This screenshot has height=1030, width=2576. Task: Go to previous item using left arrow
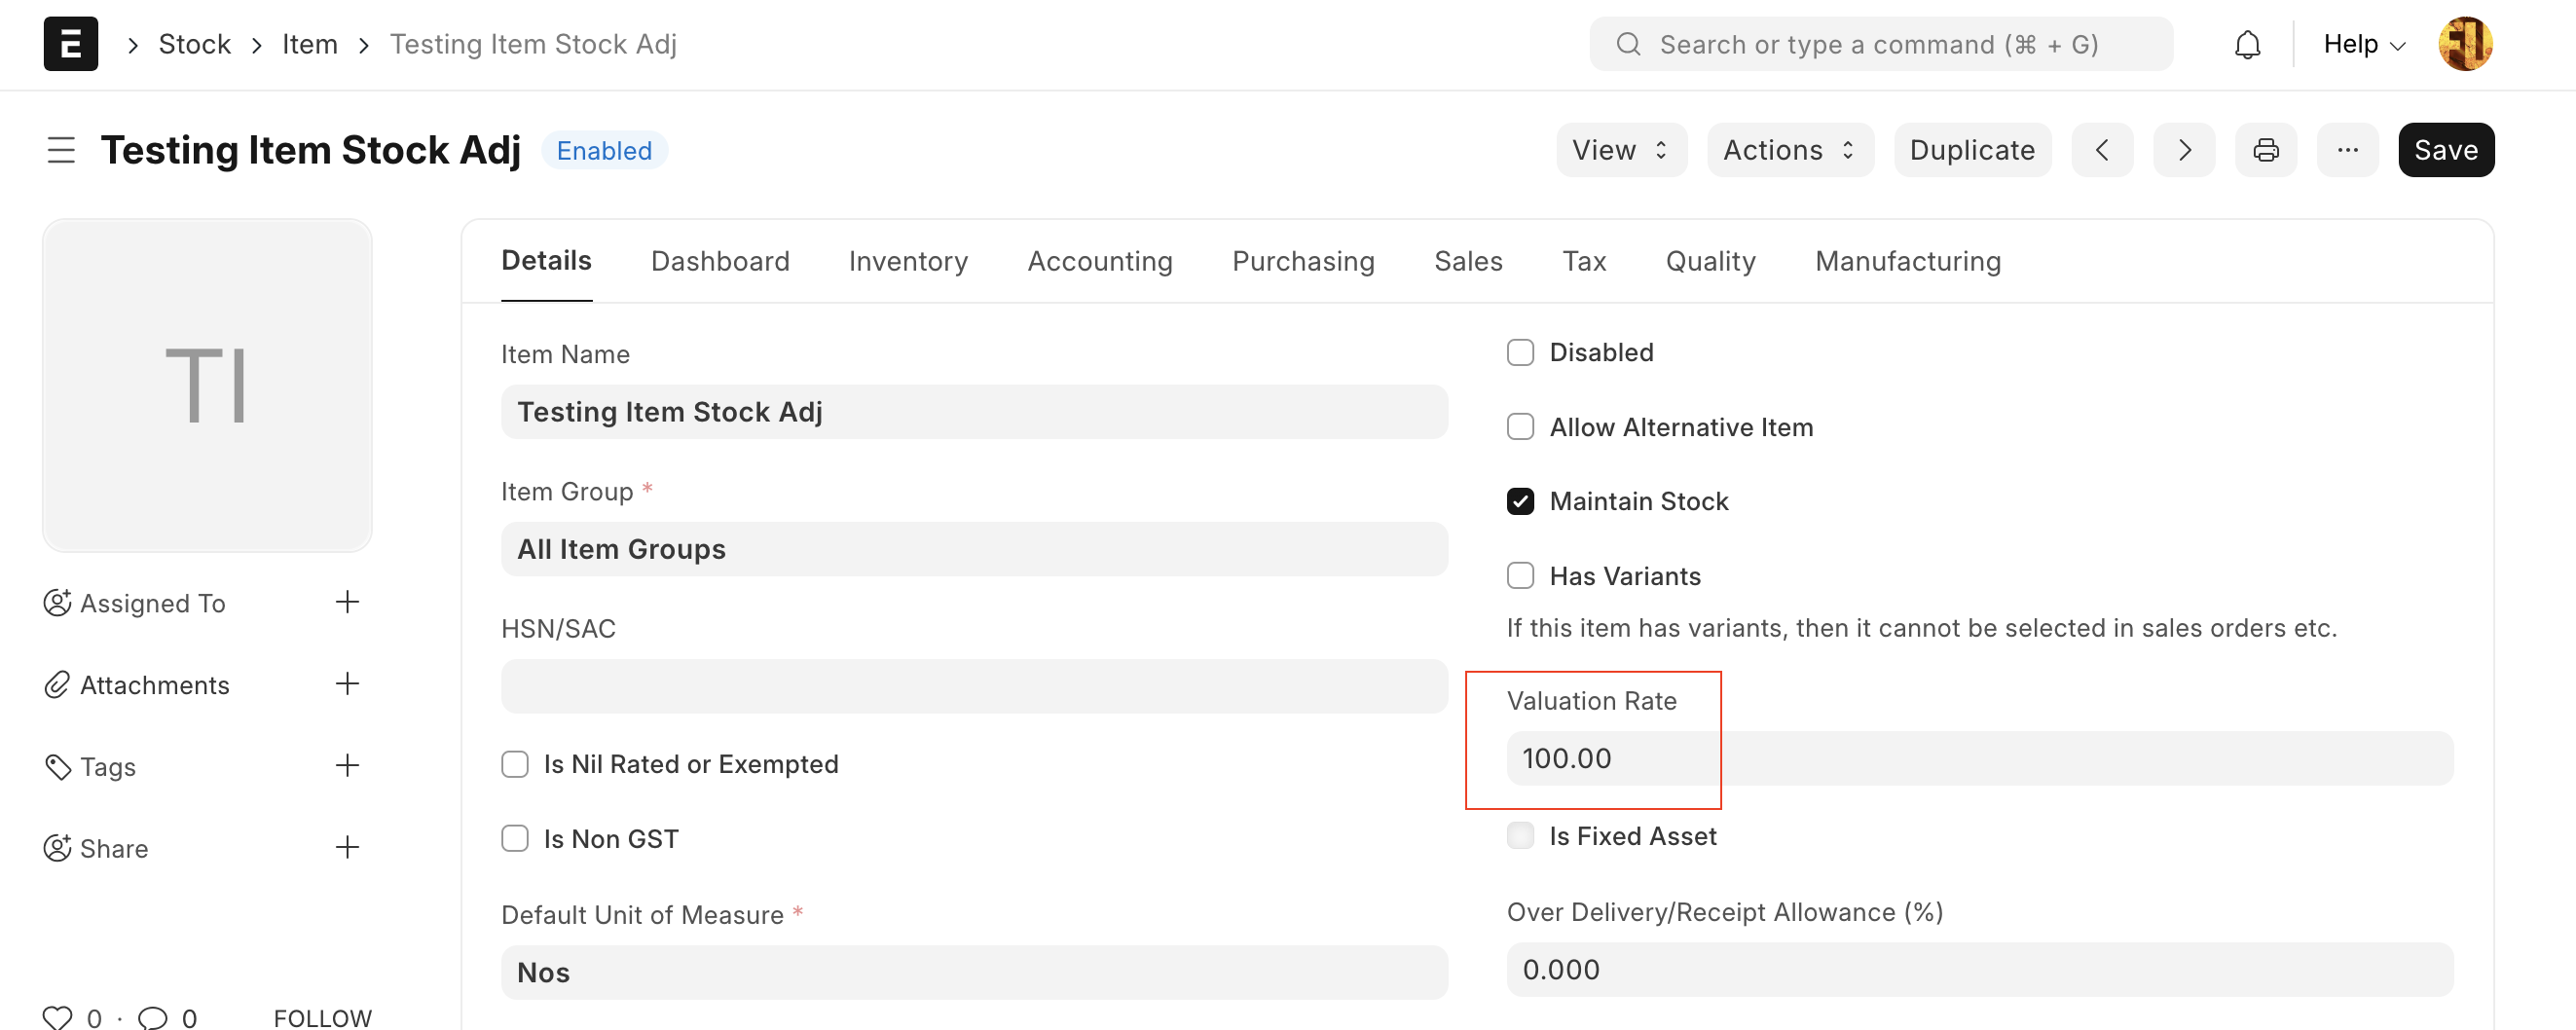(x=2102, y=150)
